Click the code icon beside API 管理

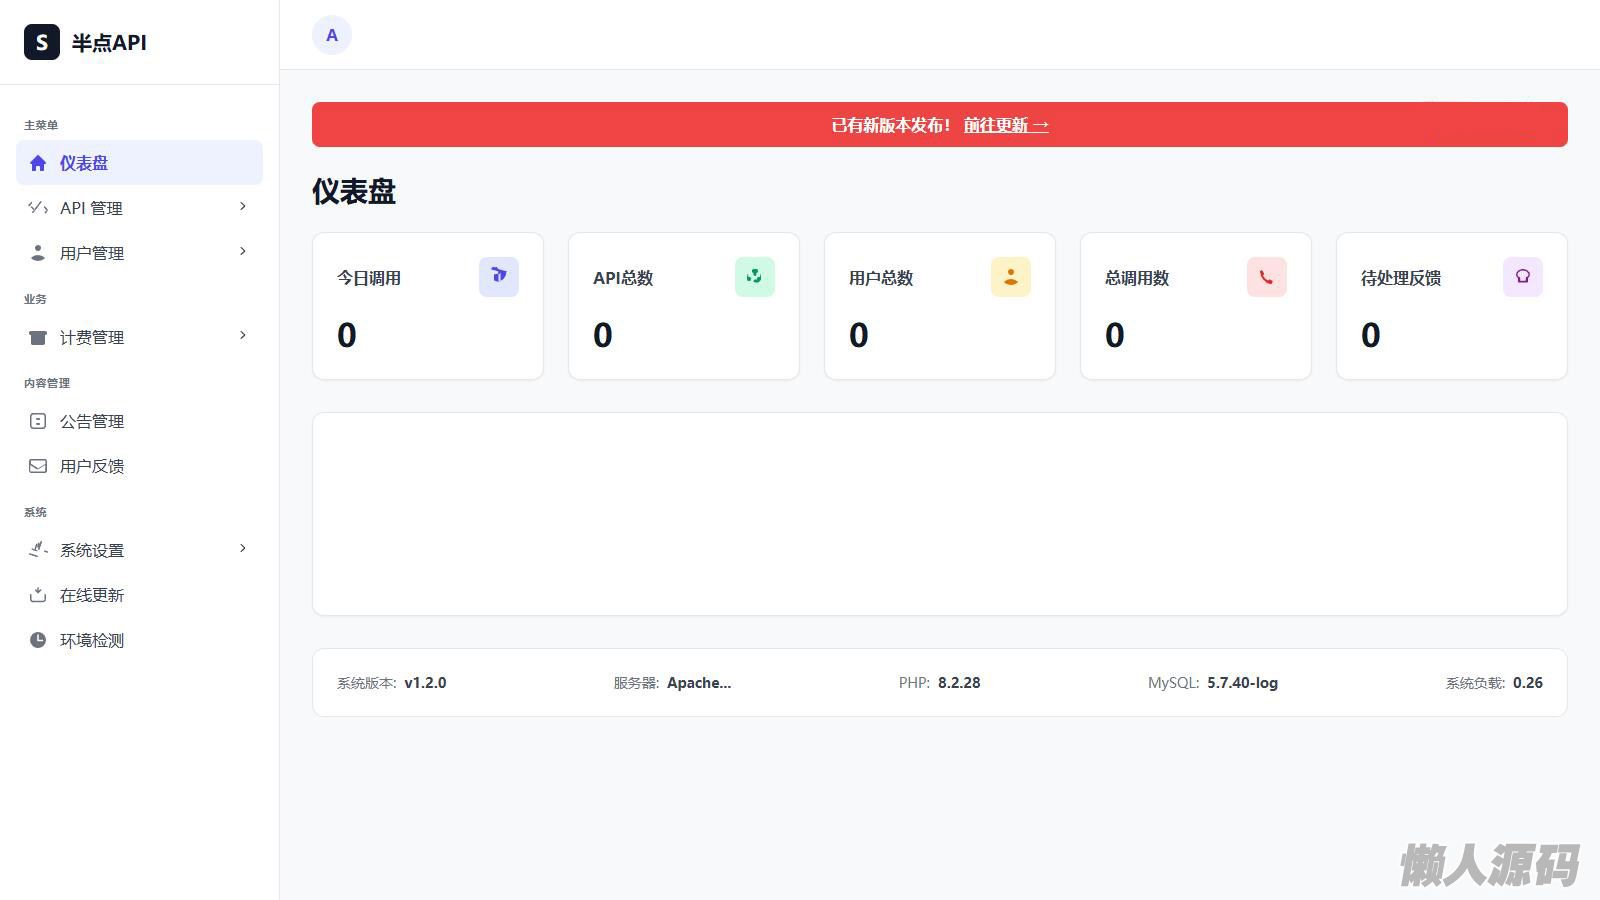coord(38,208)
